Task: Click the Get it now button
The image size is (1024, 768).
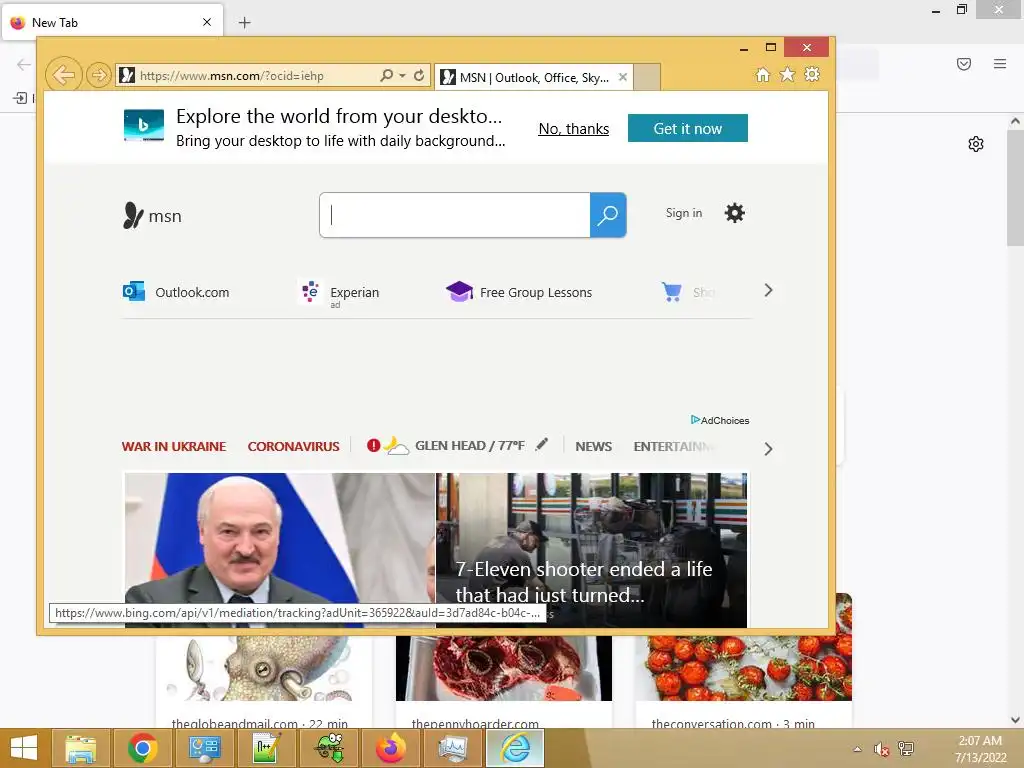Action: pos(688,128)
